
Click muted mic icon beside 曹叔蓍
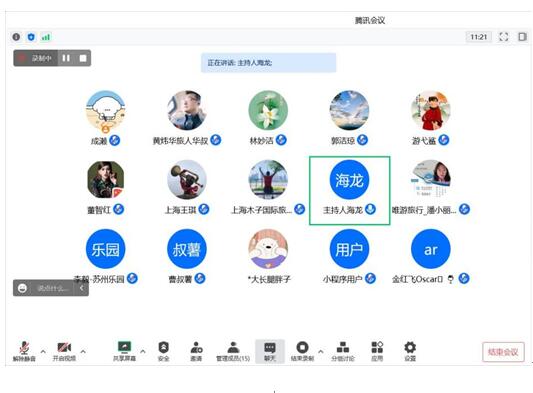tap(200, 279)
